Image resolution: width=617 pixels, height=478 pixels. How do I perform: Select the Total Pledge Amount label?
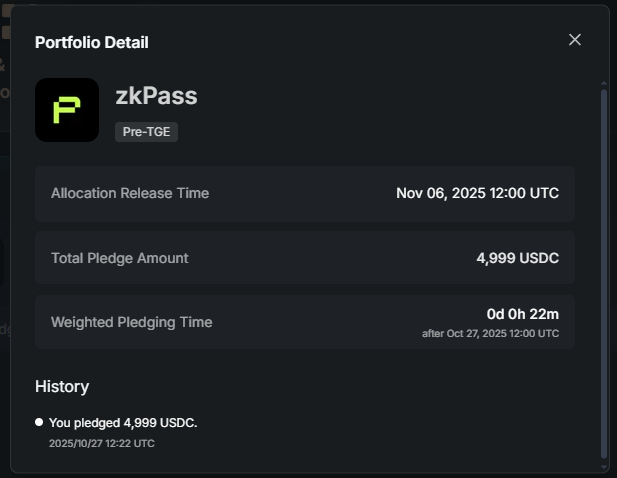(x=120, y=258)
